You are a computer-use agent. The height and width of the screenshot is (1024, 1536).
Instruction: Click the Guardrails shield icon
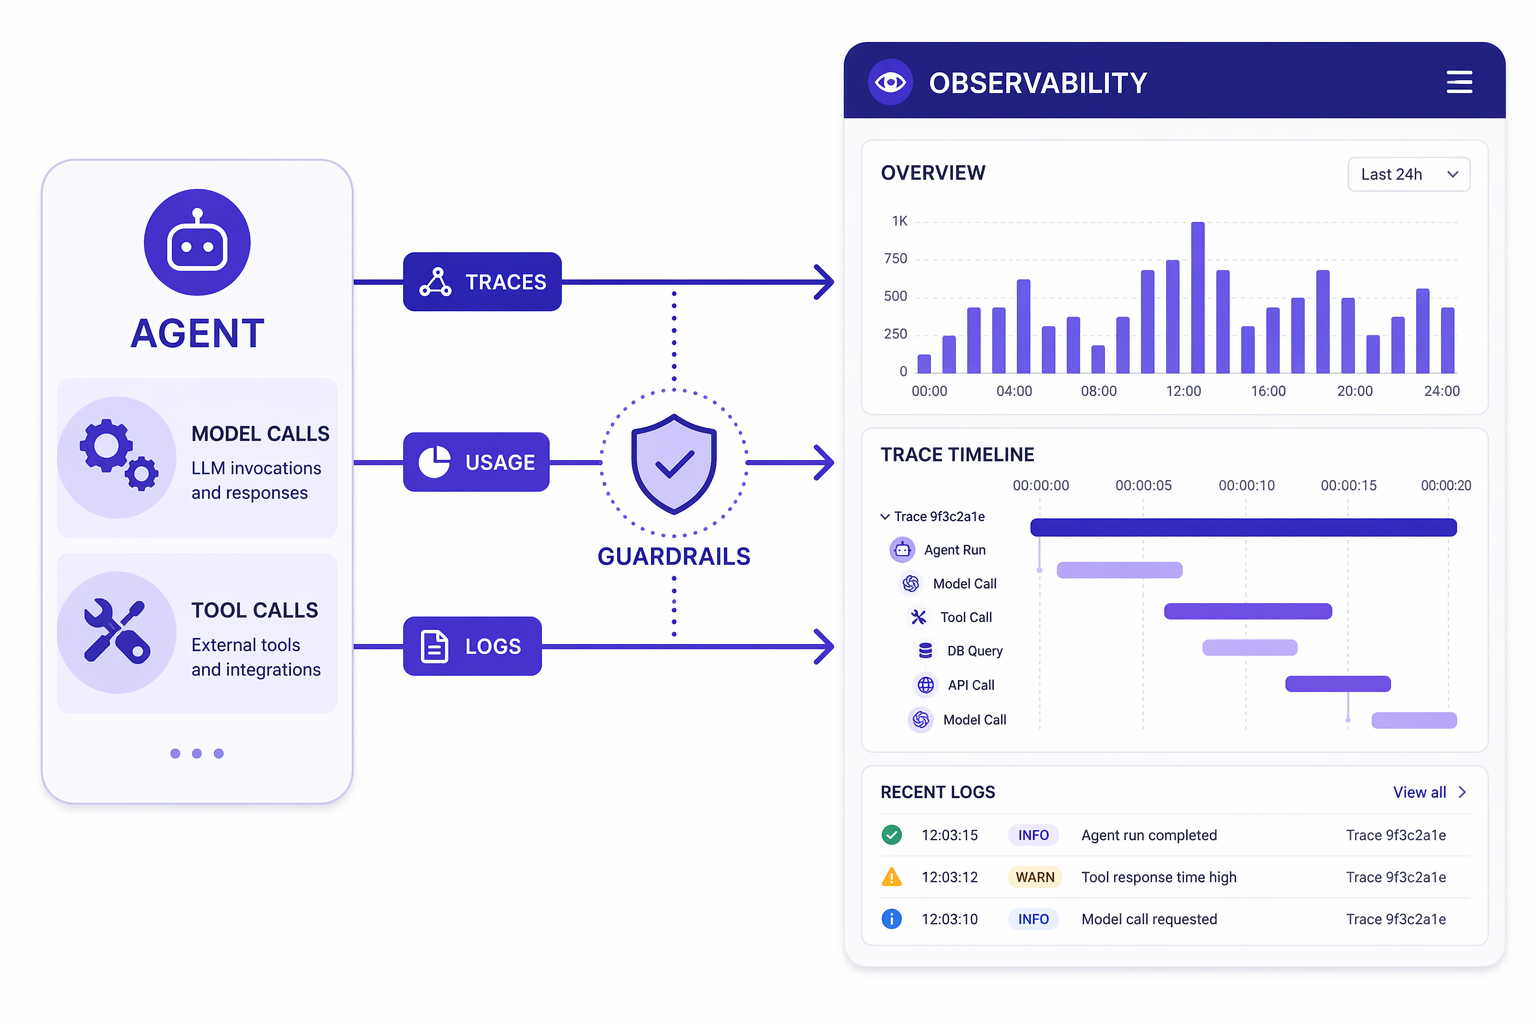[674, 464]
